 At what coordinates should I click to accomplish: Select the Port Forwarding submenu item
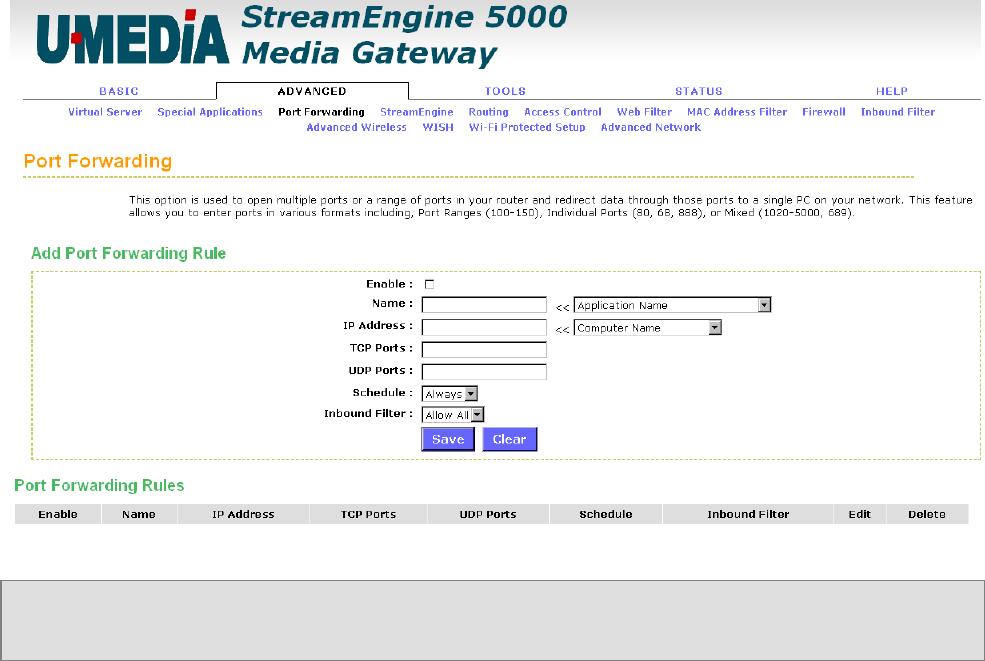pos(322,112)
